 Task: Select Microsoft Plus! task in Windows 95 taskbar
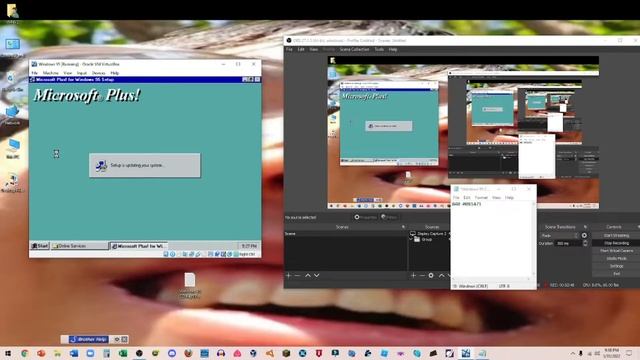(138, 246)
